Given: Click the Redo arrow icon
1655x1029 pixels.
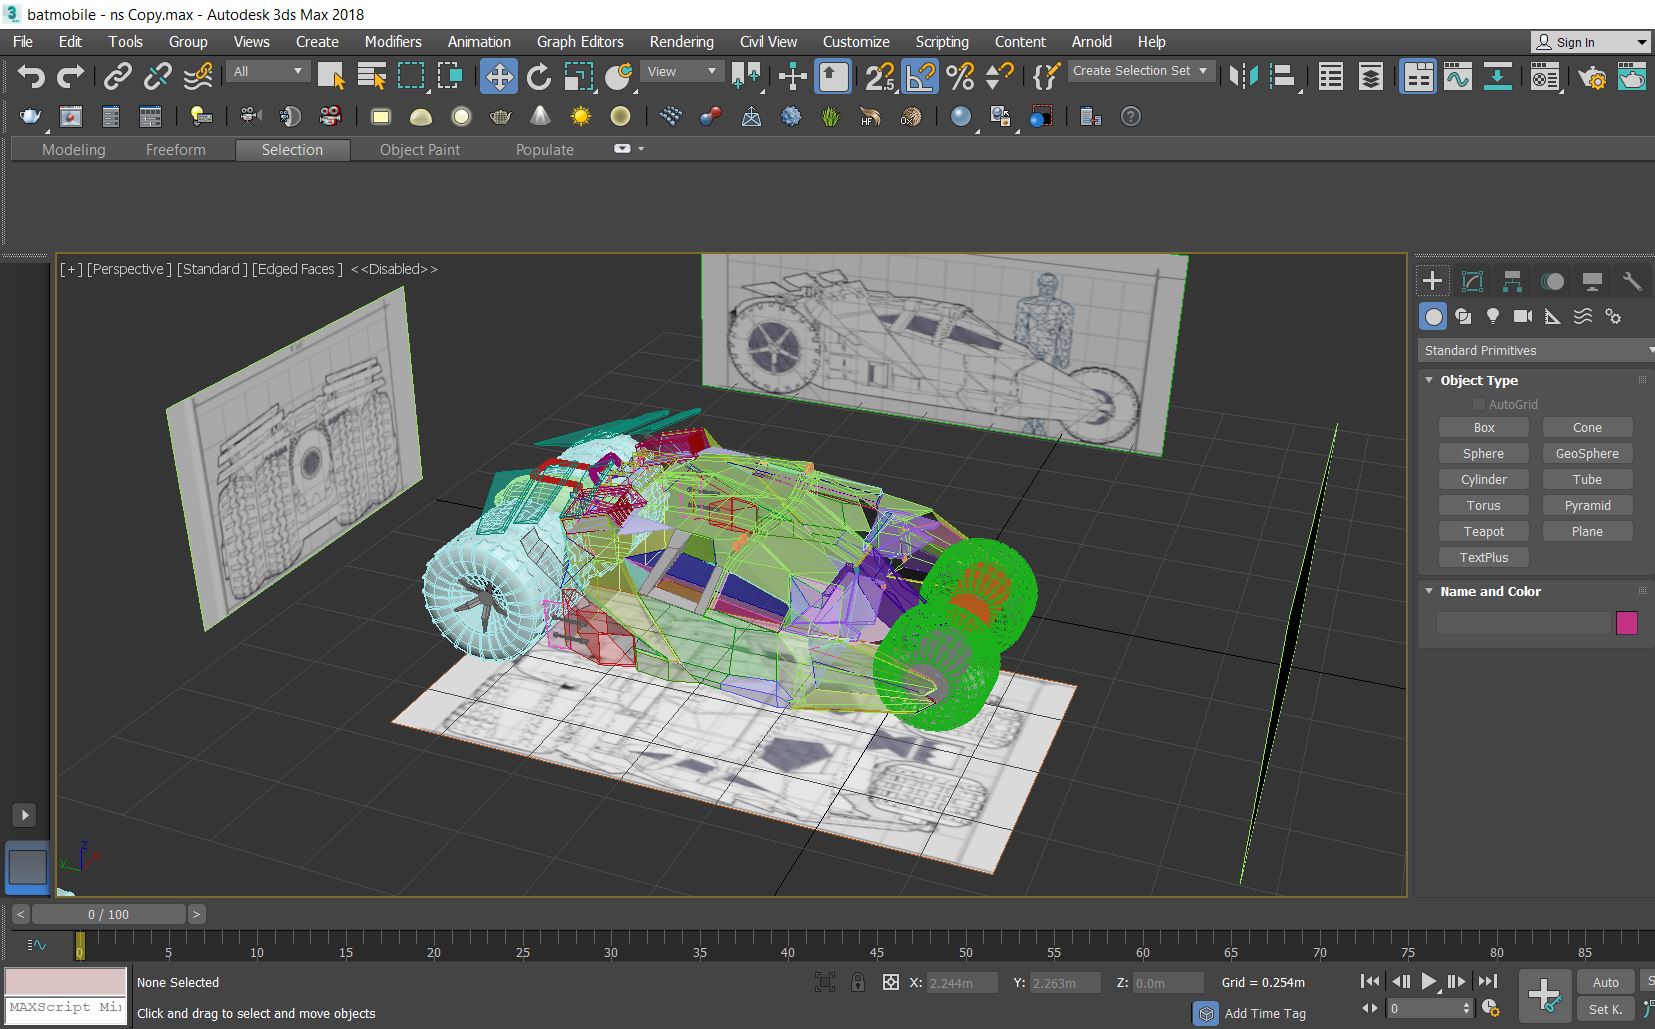Looking at the screenshot, I should (x=71, y=76).
